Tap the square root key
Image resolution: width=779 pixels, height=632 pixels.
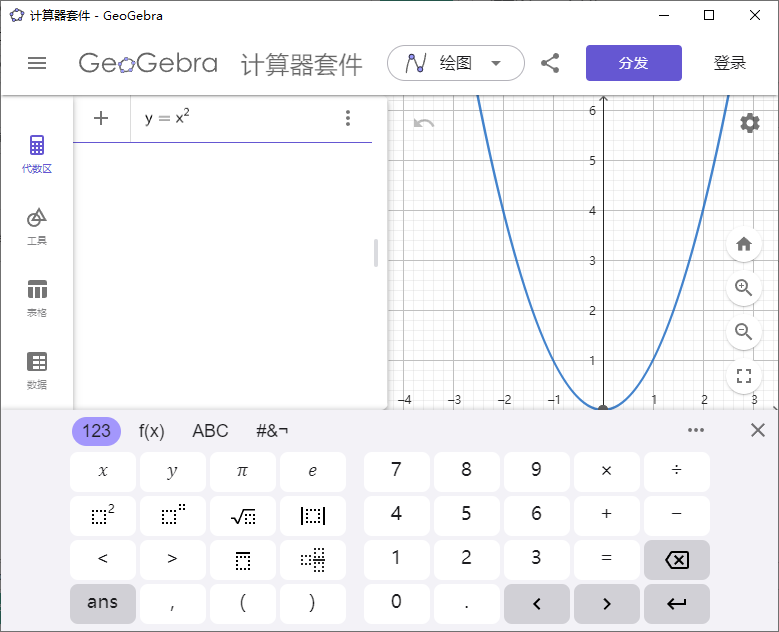pyautogui.click(x=243, y=516)
